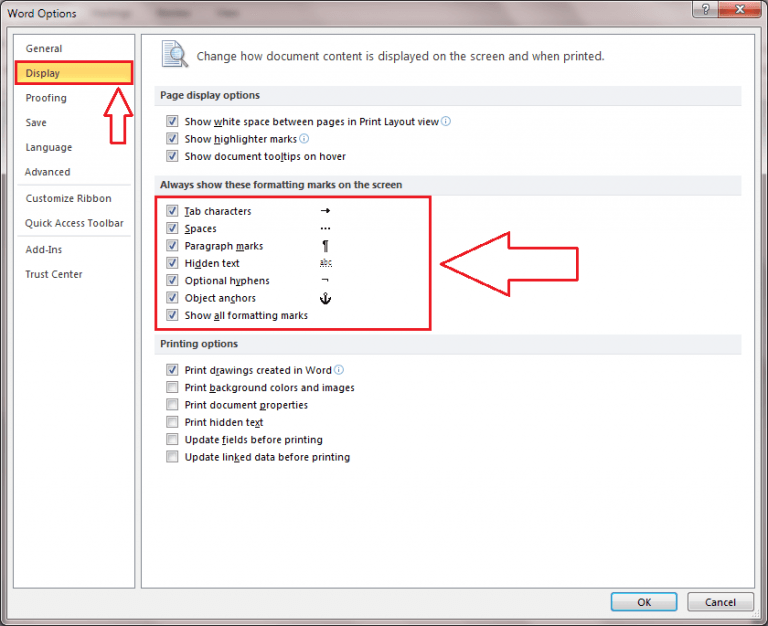Select Quick Access Toolbar category
The width and height of the screenshot is (768, 626).
[x=74, y=223]
